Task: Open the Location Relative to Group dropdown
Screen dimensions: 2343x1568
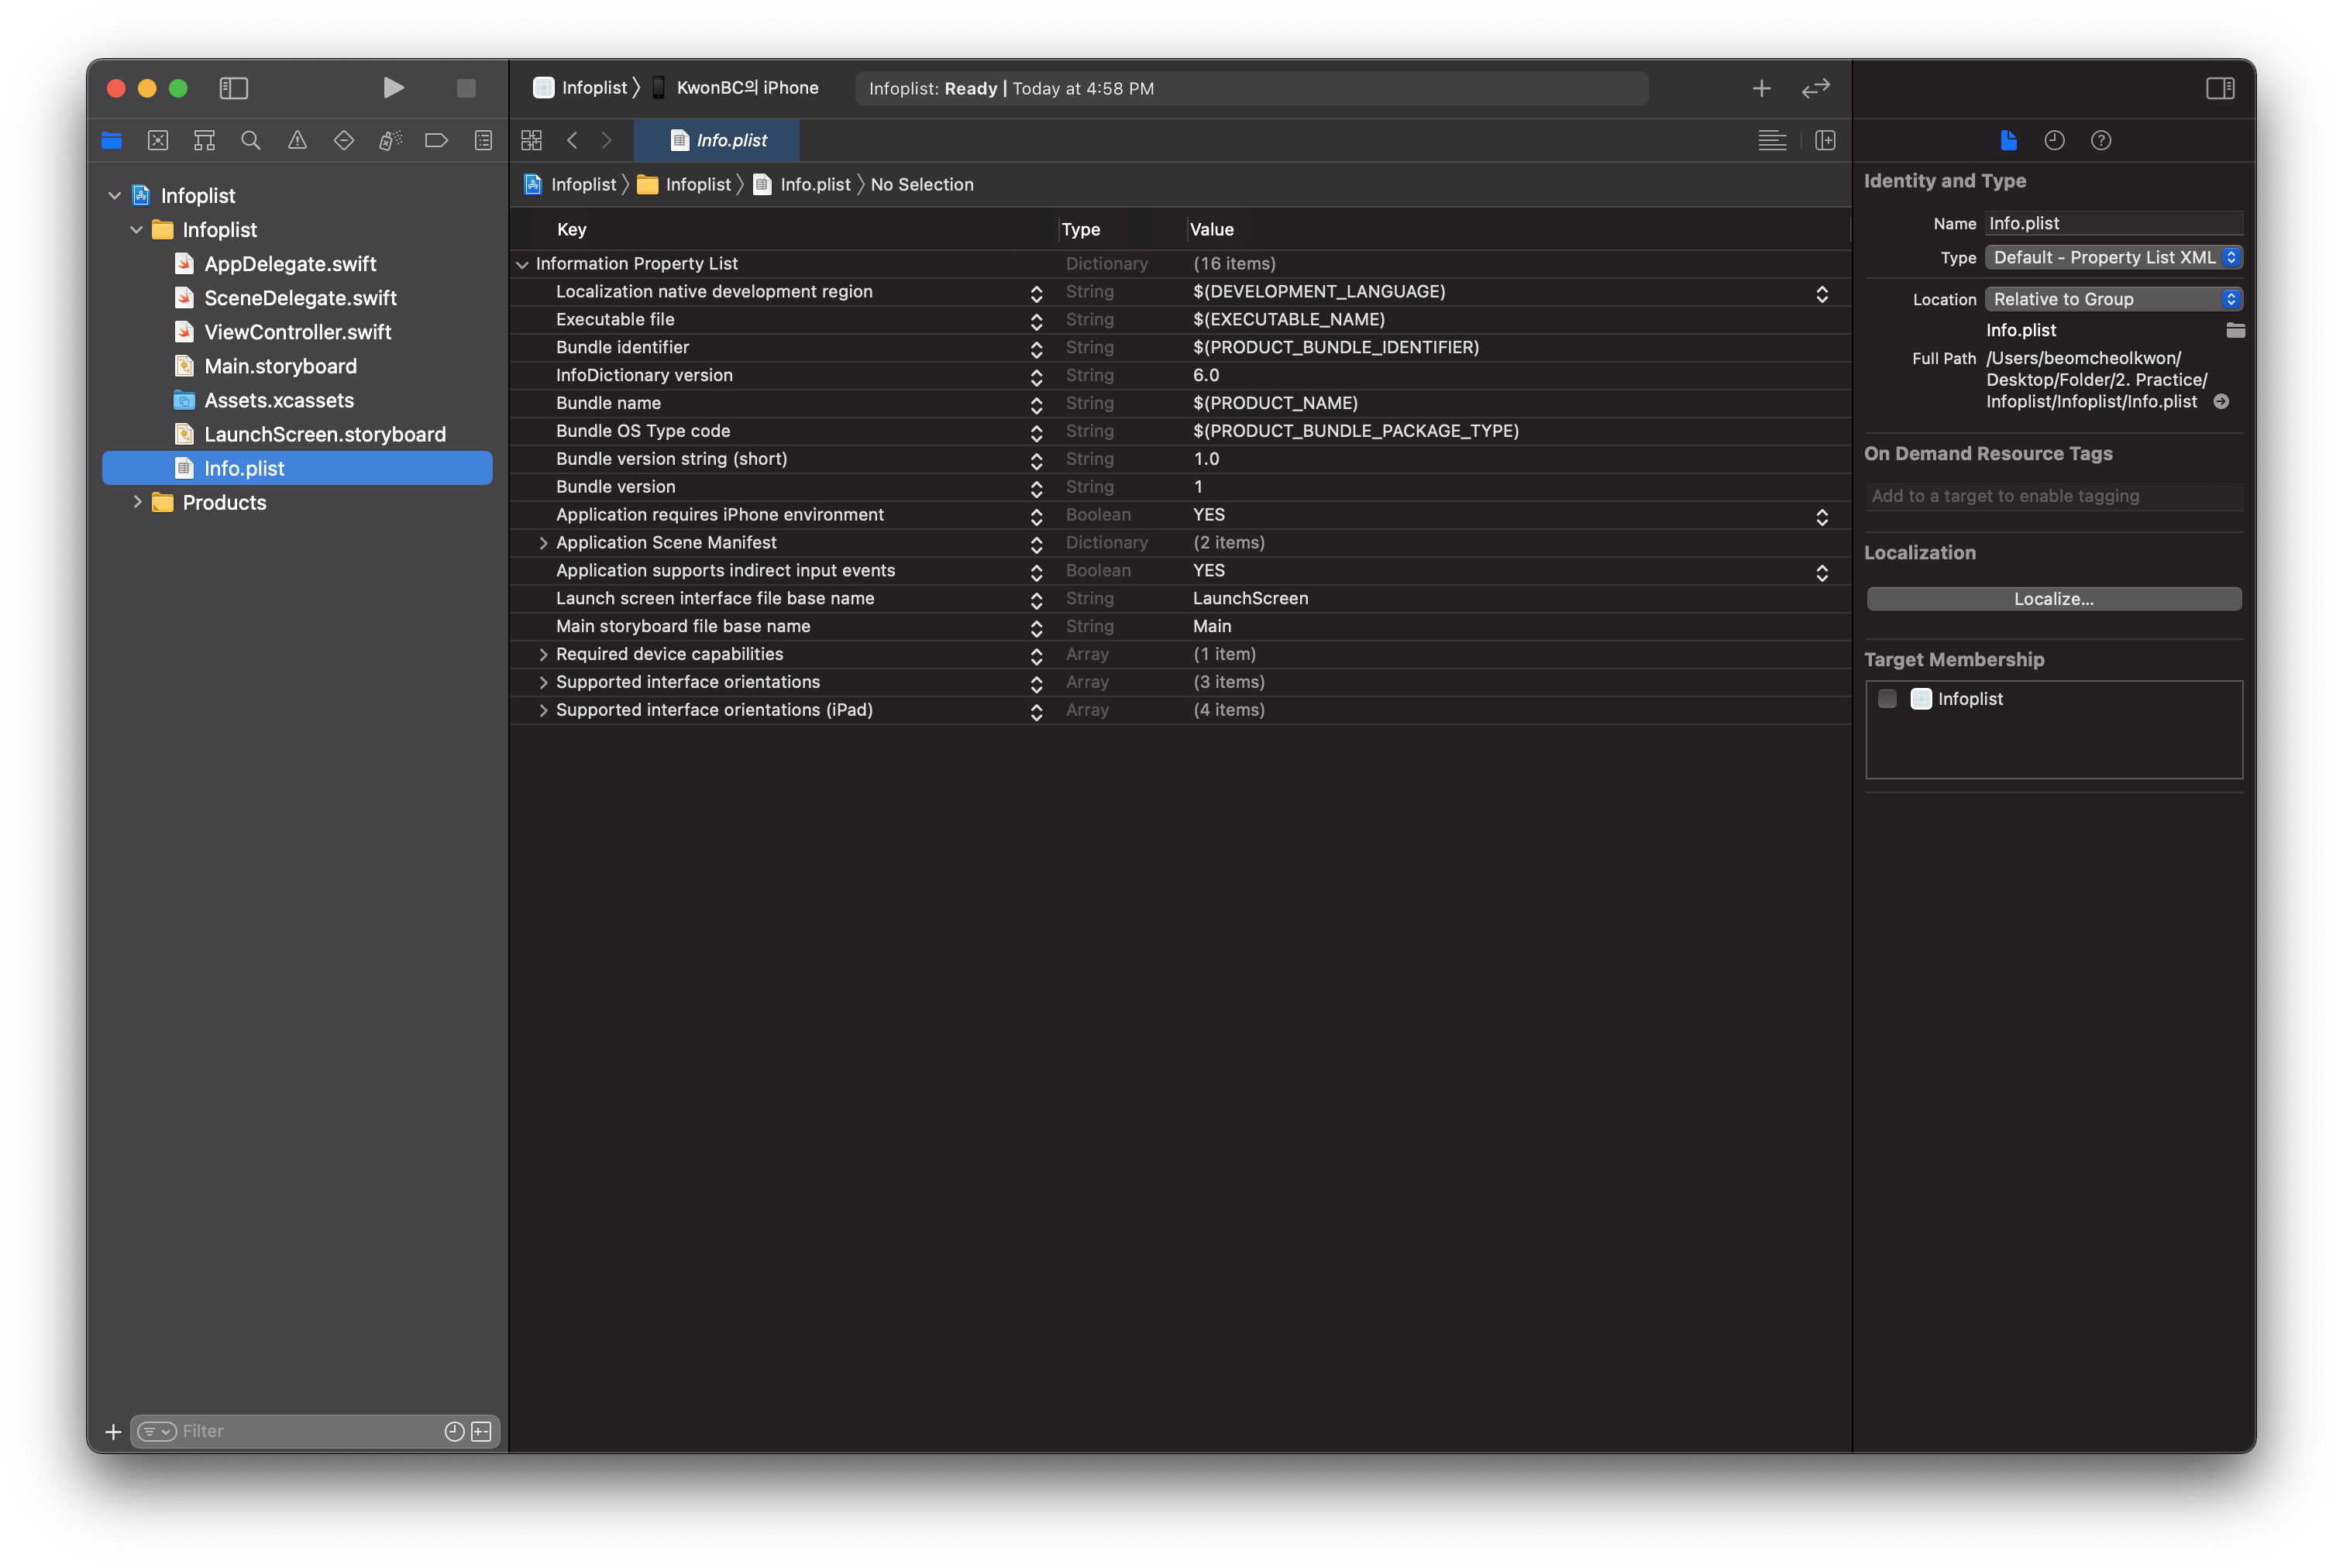Action: click(2113, 299)
